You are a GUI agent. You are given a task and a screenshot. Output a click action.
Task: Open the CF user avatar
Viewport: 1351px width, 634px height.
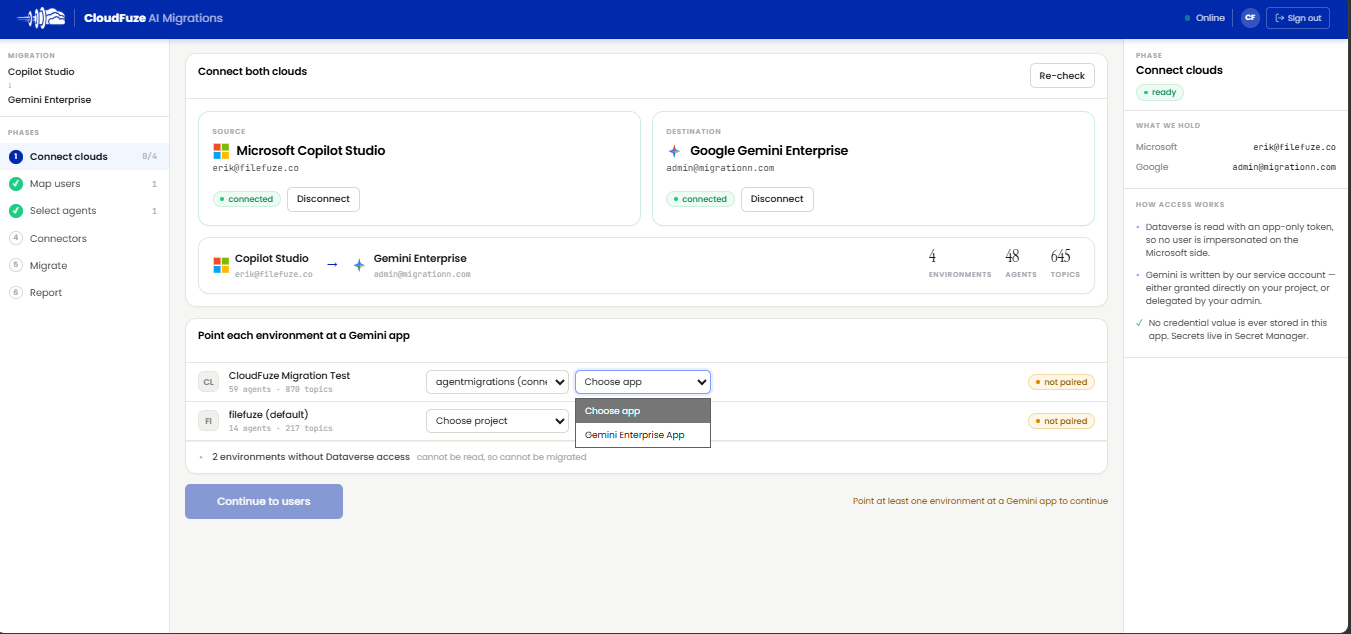(1249, 18)
